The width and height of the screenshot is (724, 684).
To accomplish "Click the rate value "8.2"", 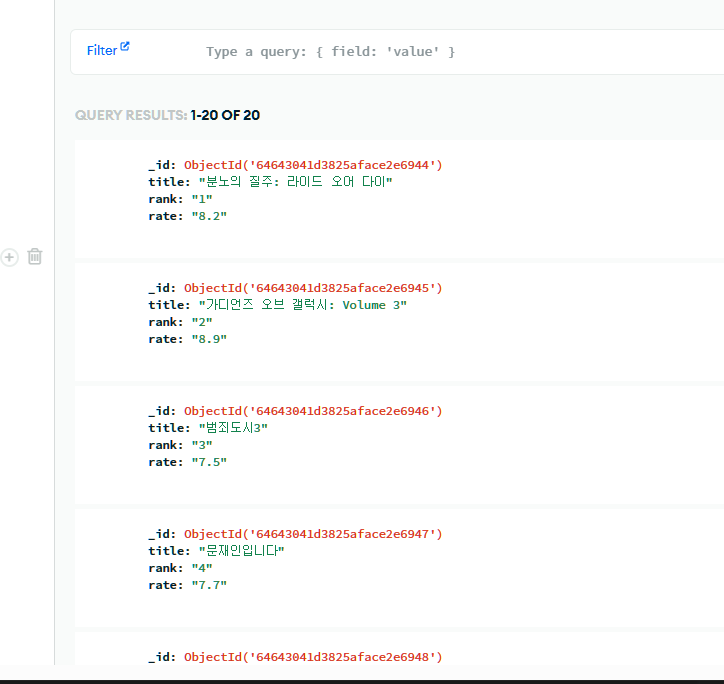I will [x=209, y=216].
